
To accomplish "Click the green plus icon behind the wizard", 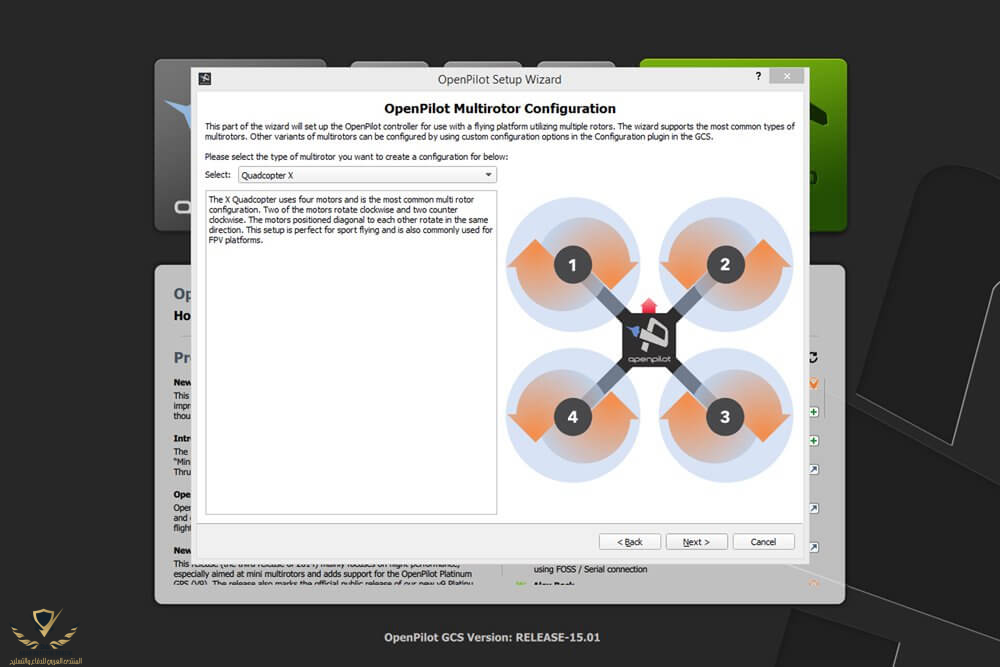I will pyautogui.click(x=814, y=412).
